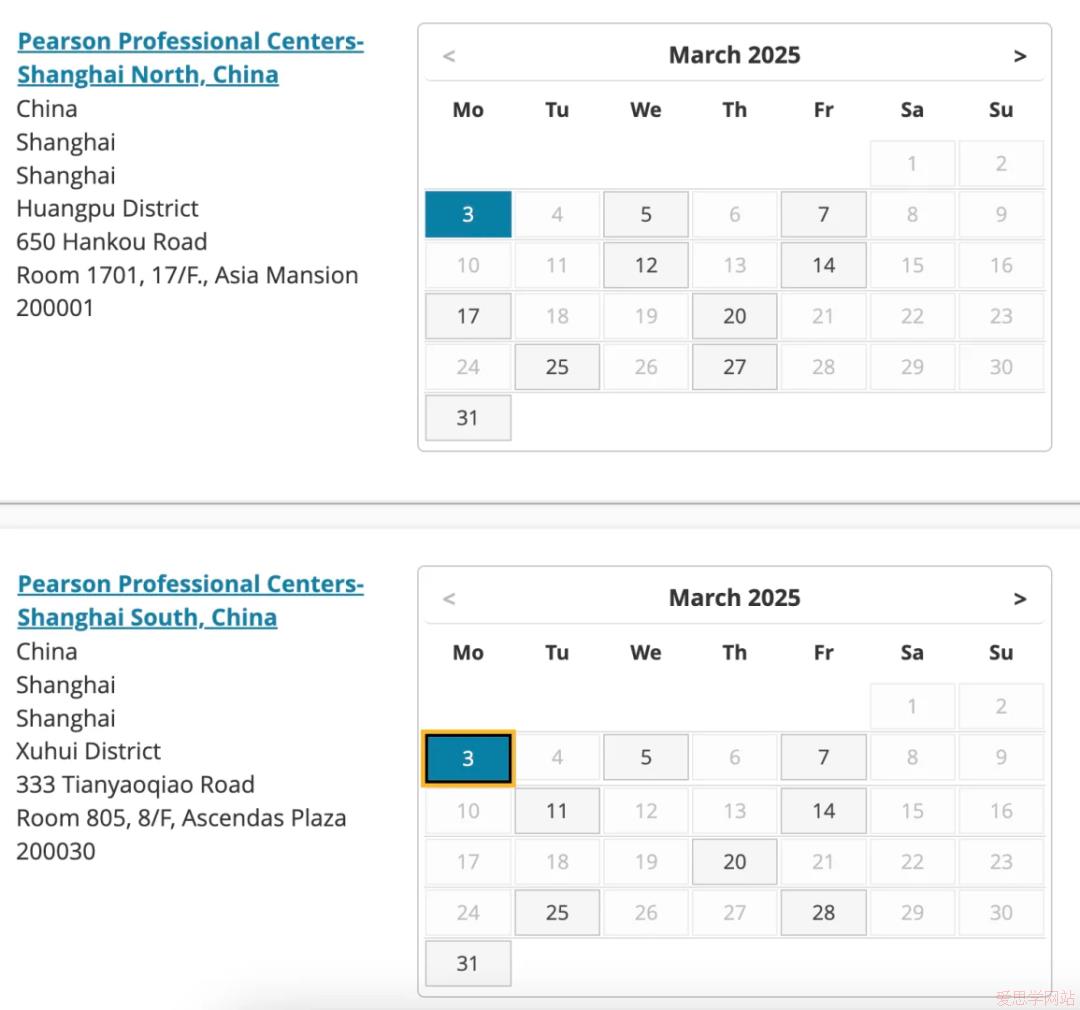Screen dimensions: 1080x1010
Task: Select March 11 in Shanghai South calendar
Action: [557, 811]
